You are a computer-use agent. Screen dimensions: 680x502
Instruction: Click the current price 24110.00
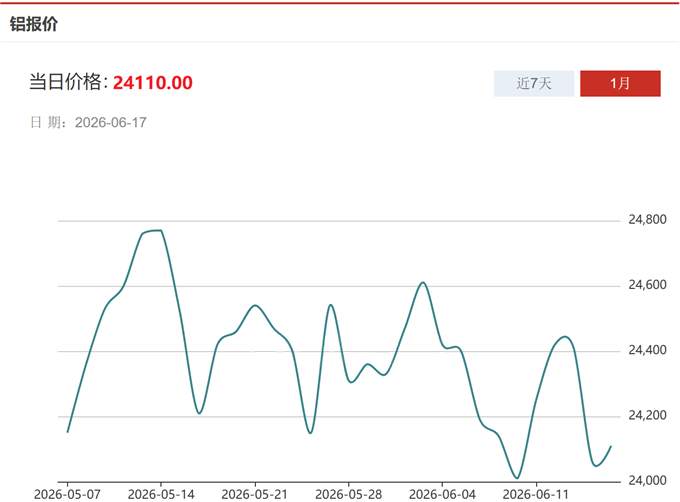[153, 83]
